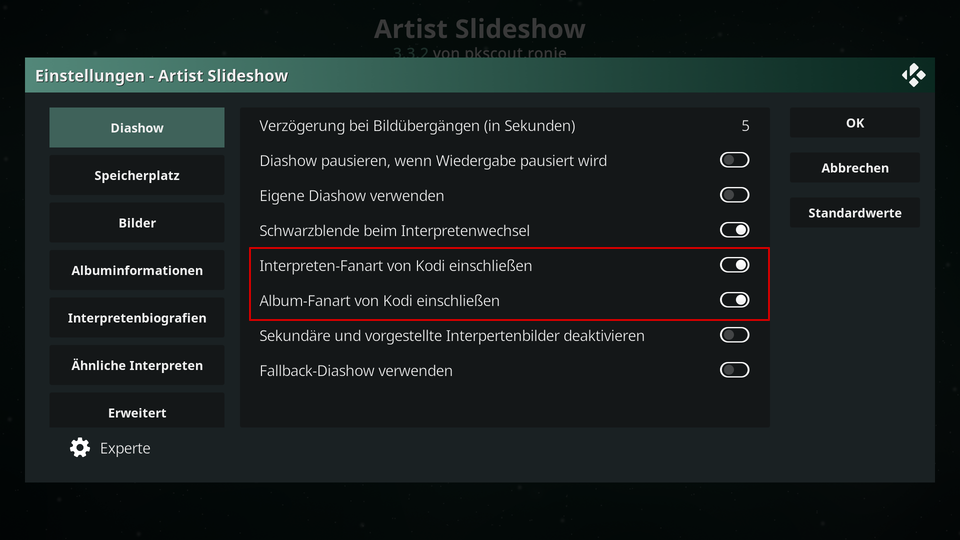Confirm settings with OK button
Viewport: 960px width, 540px height.
[x=855, y=123]
